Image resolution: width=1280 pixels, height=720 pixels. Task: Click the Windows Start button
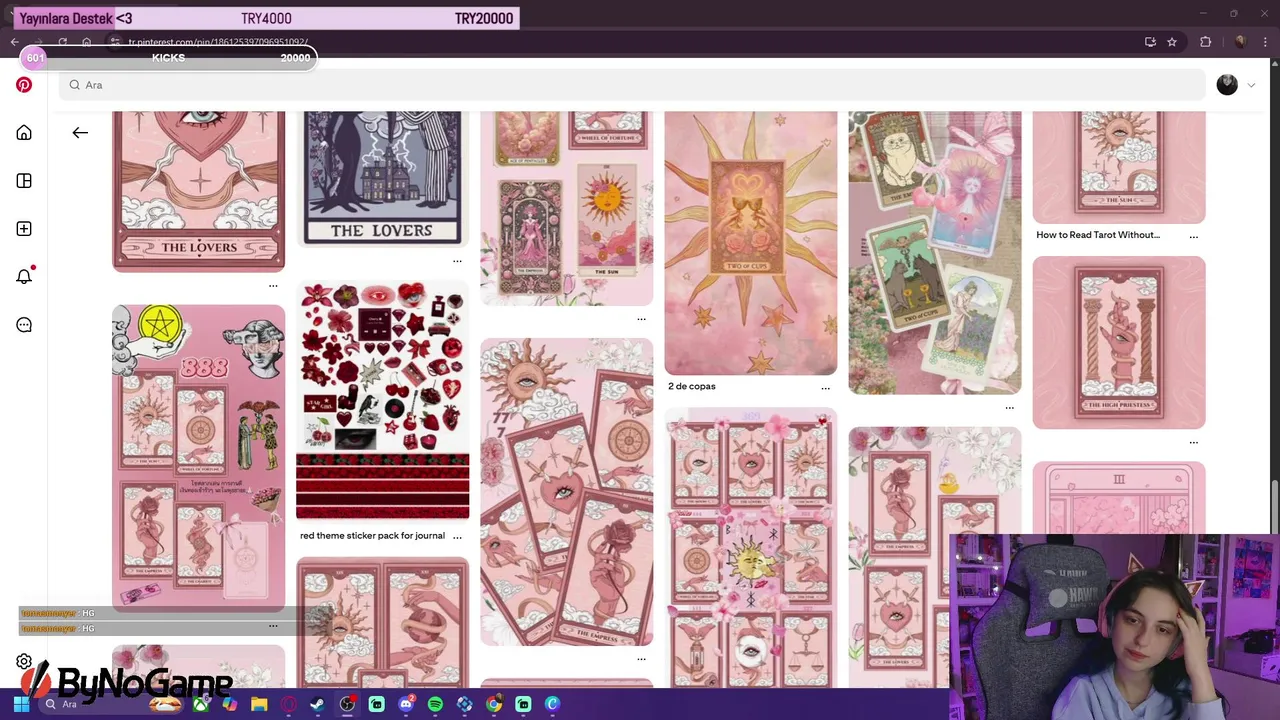click(x=21, y=704)
